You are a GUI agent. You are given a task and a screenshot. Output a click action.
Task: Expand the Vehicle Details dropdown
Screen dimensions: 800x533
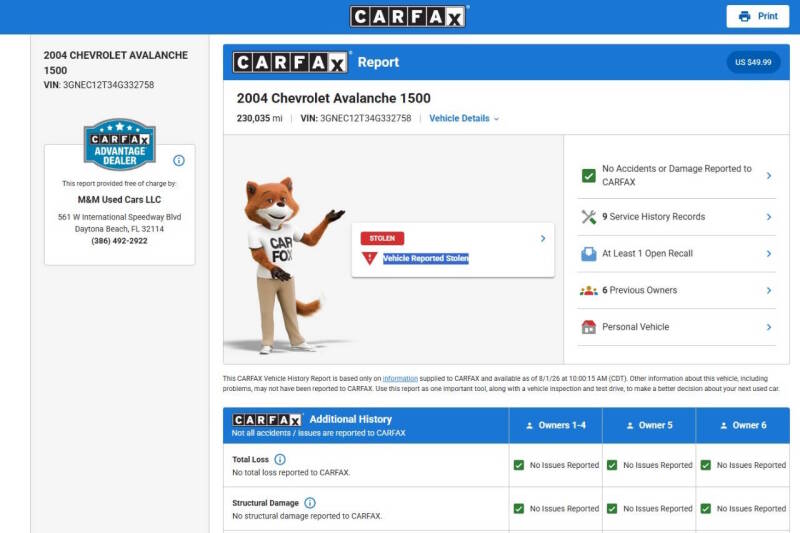point(464,118)
